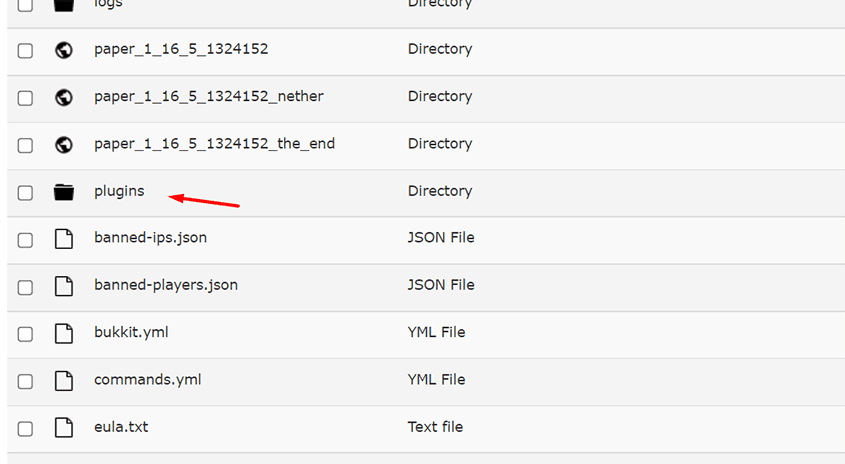The image size is (845, 464).
Task: Open the paper_1_16_5_1324152_the_end folder
Action: [214, 144]
